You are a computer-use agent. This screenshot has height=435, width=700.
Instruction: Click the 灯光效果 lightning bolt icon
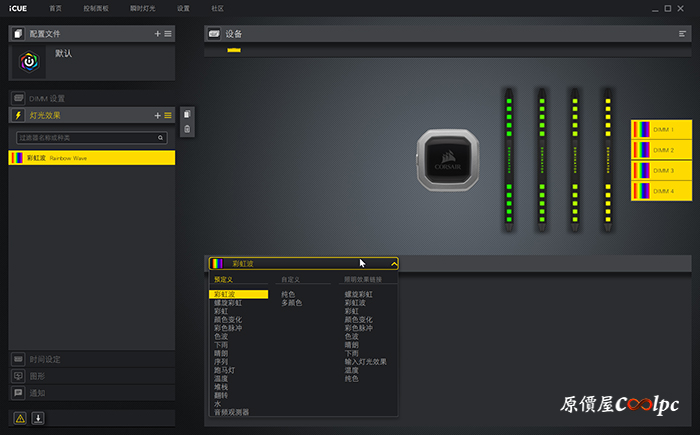coord(18,115)
